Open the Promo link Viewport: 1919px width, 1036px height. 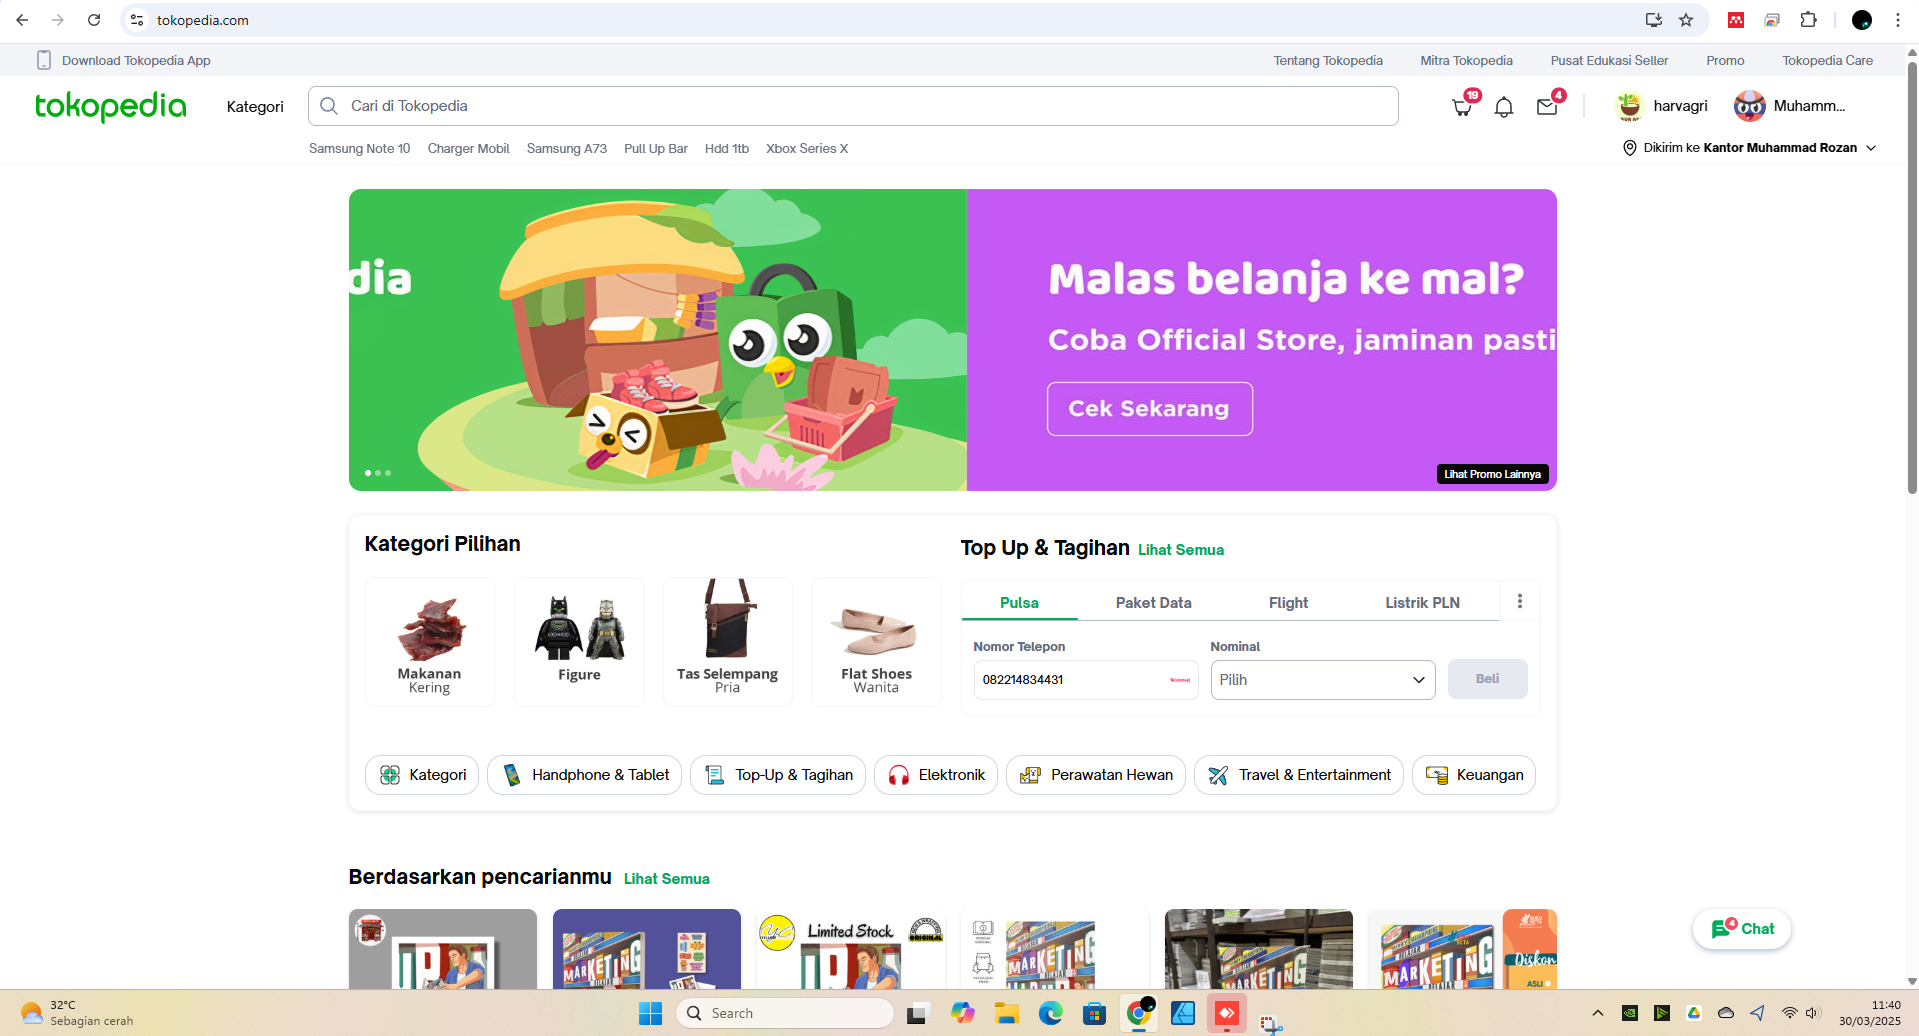(1725, 60)
